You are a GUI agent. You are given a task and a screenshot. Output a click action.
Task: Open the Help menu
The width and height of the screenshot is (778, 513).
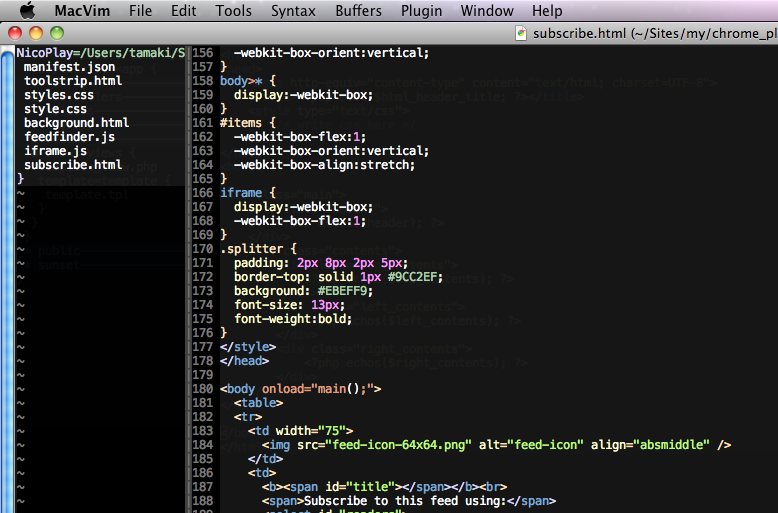click(547, 10)
